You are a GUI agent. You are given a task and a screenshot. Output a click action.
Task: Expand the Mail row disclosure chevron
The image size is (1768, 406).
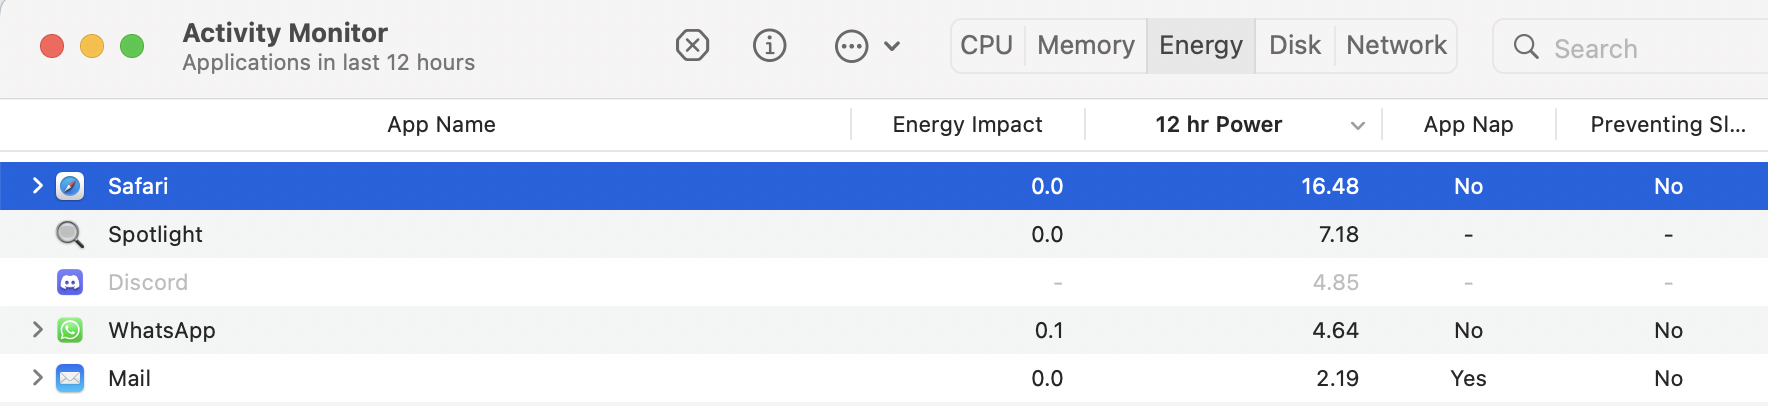[37, 377]
